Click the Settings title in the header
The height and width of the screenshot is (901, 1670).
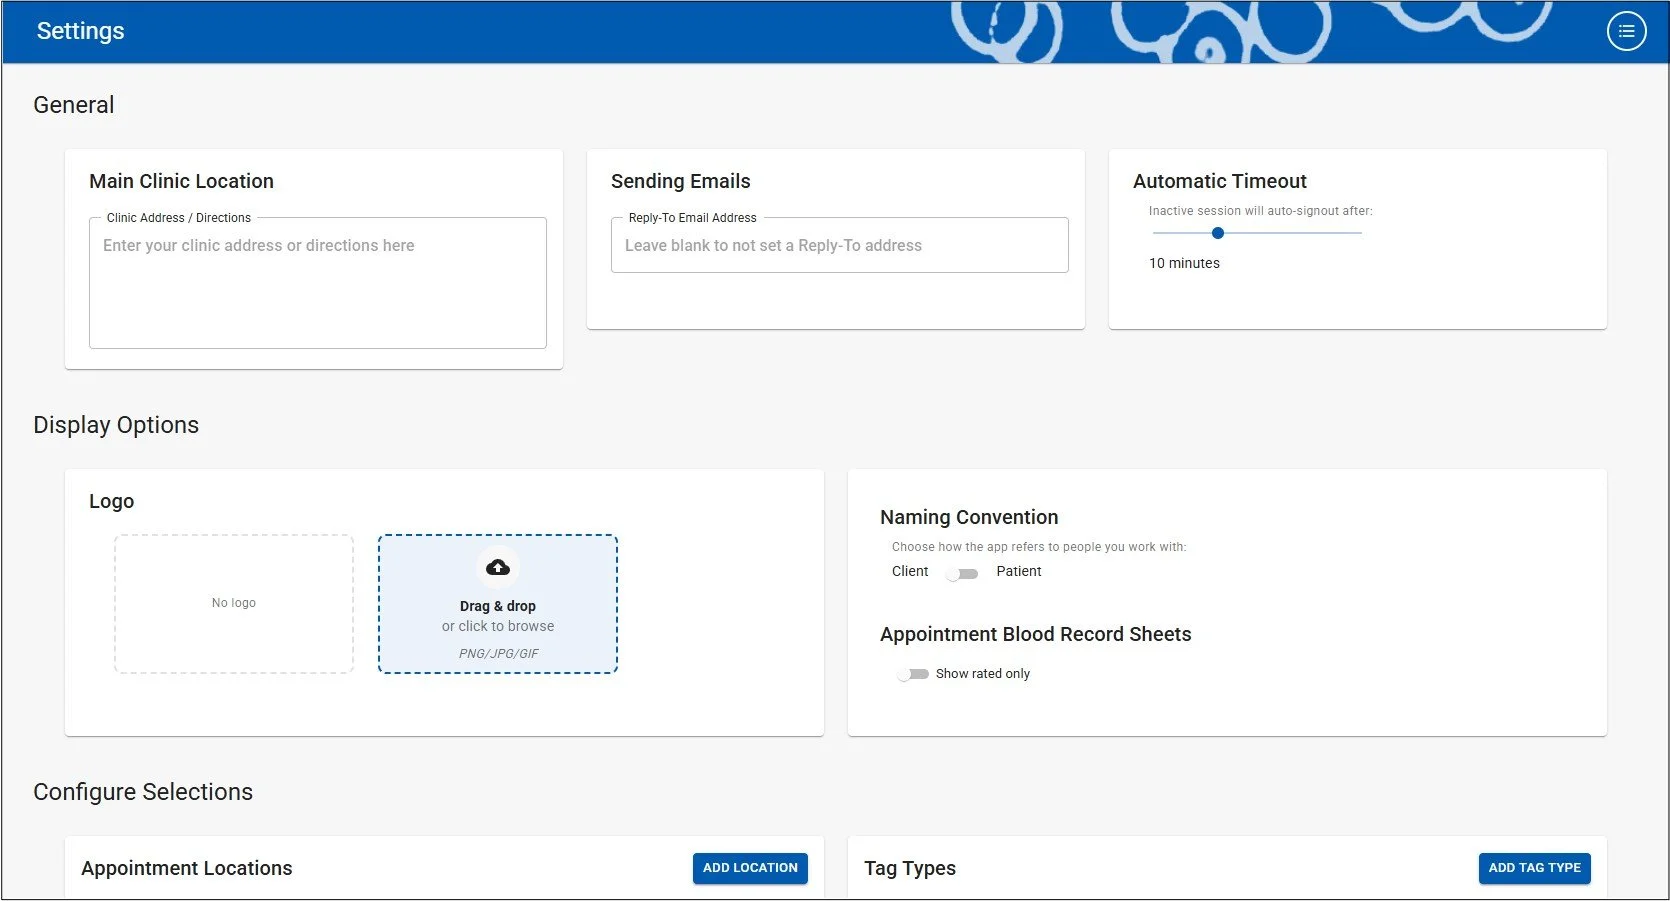coord(80,31)
